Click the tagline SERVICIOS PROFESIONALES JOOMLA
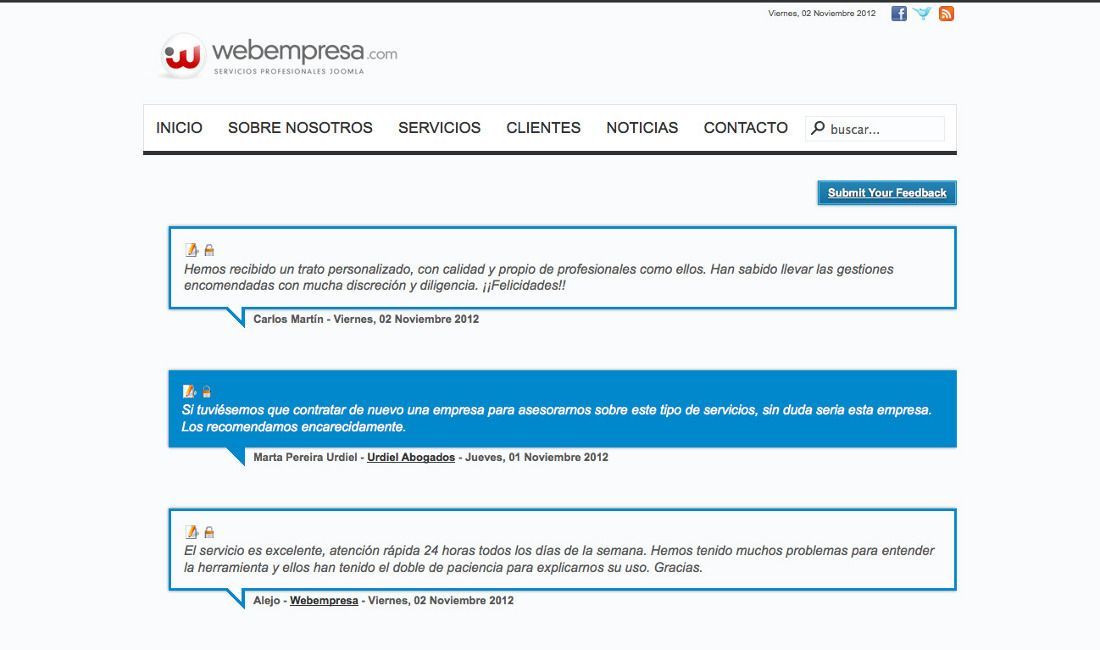The width and height of the screenshot is (1100, 650). coord(289,72)
